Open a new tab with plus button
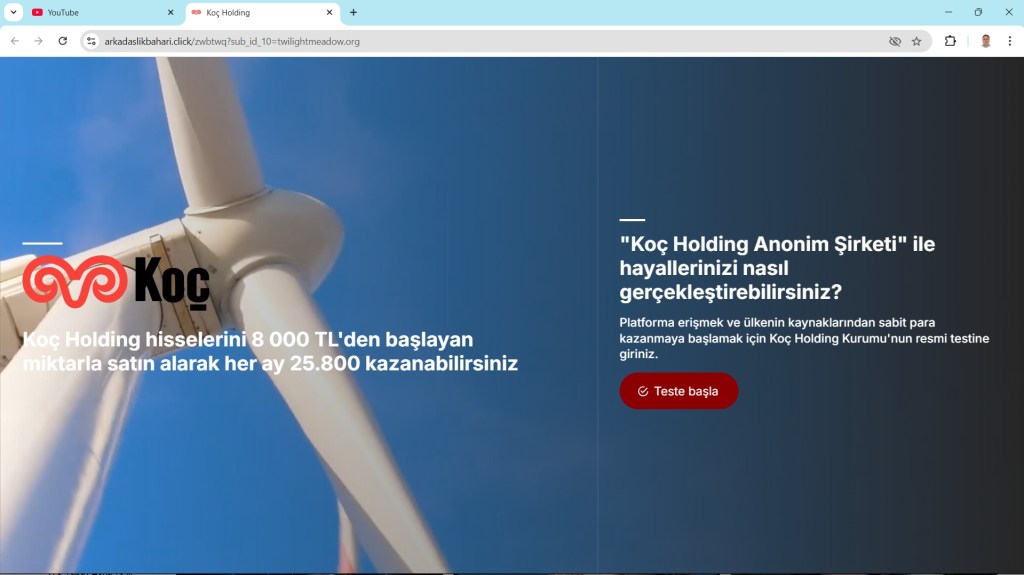Image resolution: width=1024 pixels, height=575 pixels. 353,12
